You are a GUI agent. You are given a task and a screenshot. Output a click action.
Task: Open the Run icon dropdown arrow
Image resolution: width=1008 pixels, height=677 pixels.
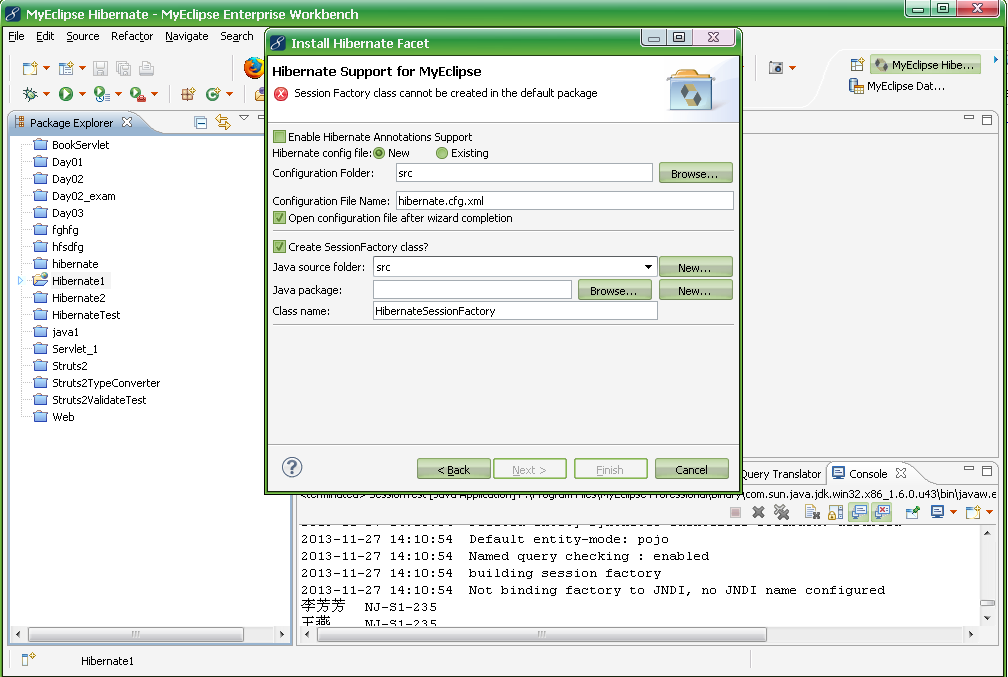(82, 94)
